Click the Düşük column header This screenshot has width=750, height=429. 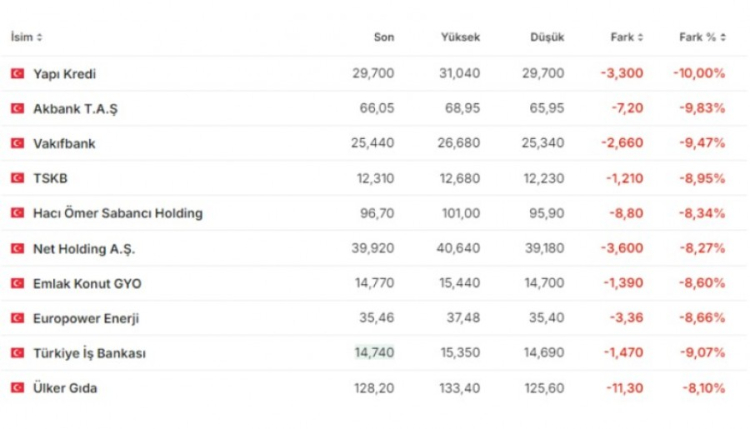pos(547,38)
